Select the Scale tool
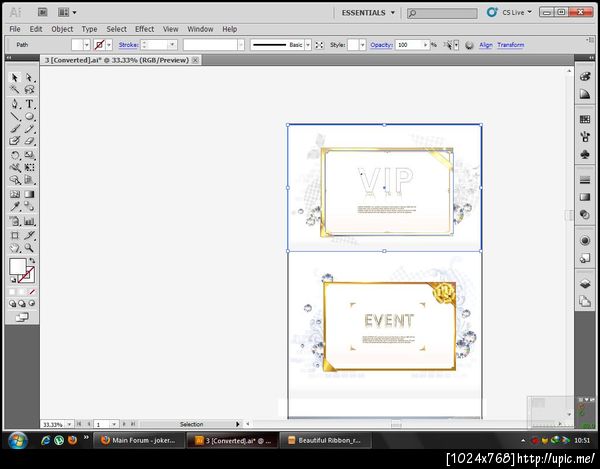600x469 pixels. pos(29,155)
